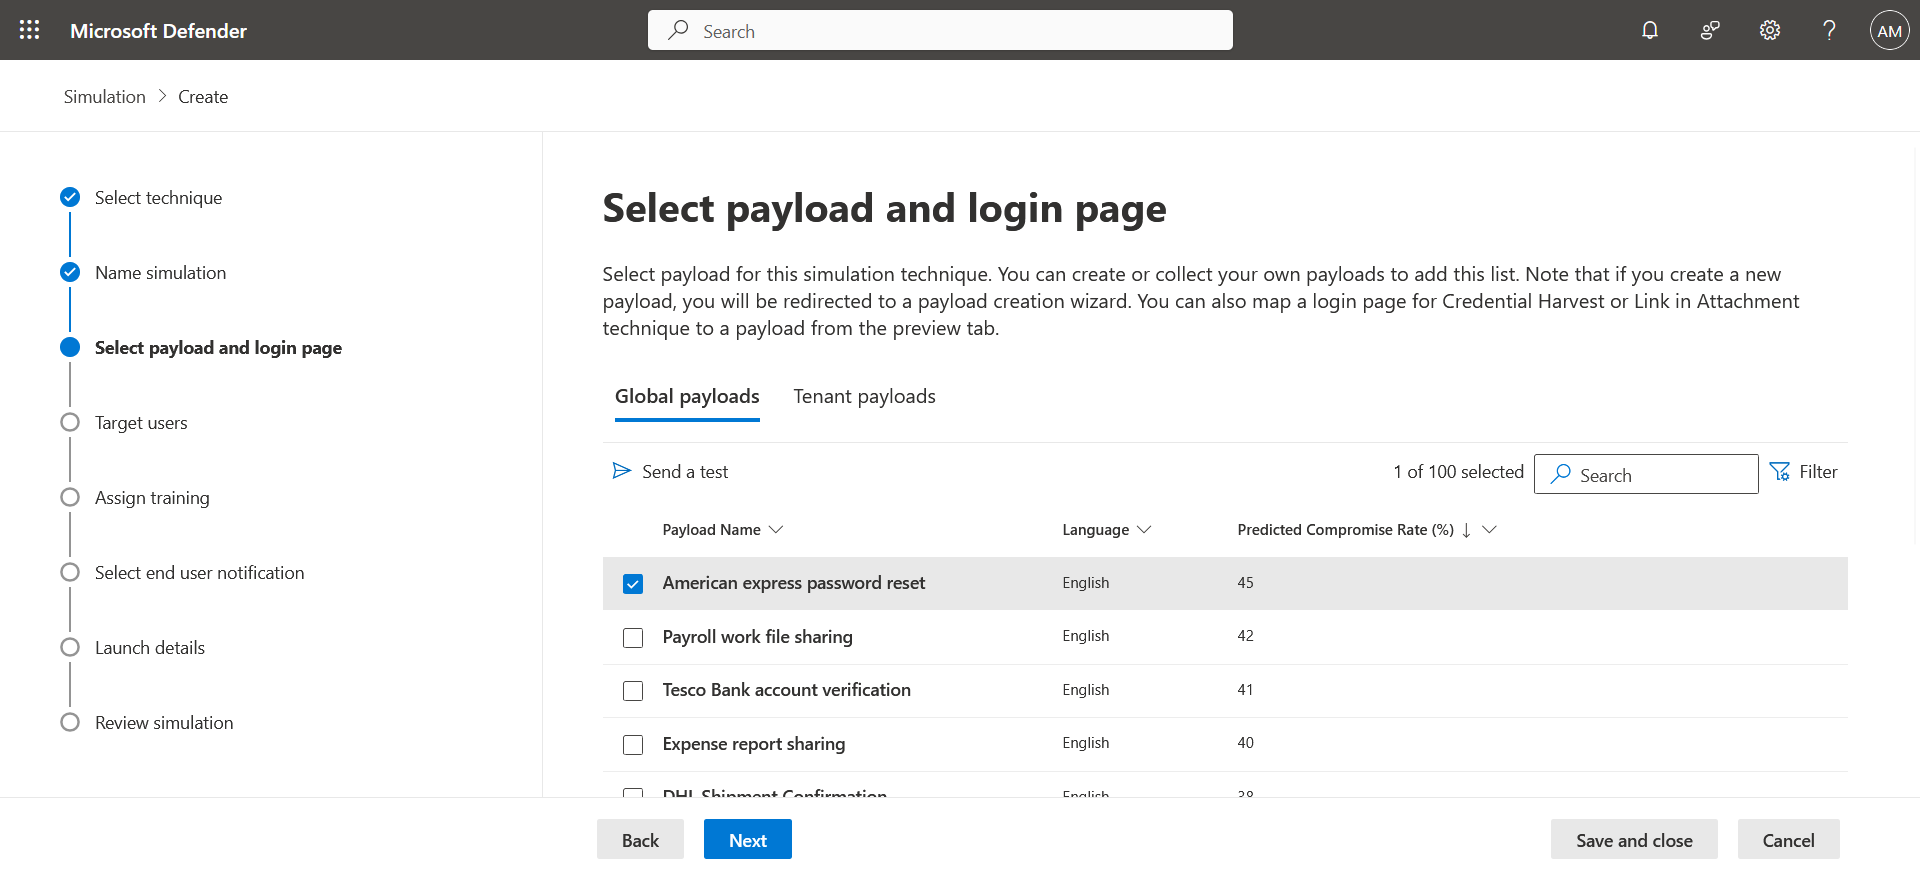1920x879 pixels.
Task: Check the Expense report sharing payload
Action: [633, 745]
